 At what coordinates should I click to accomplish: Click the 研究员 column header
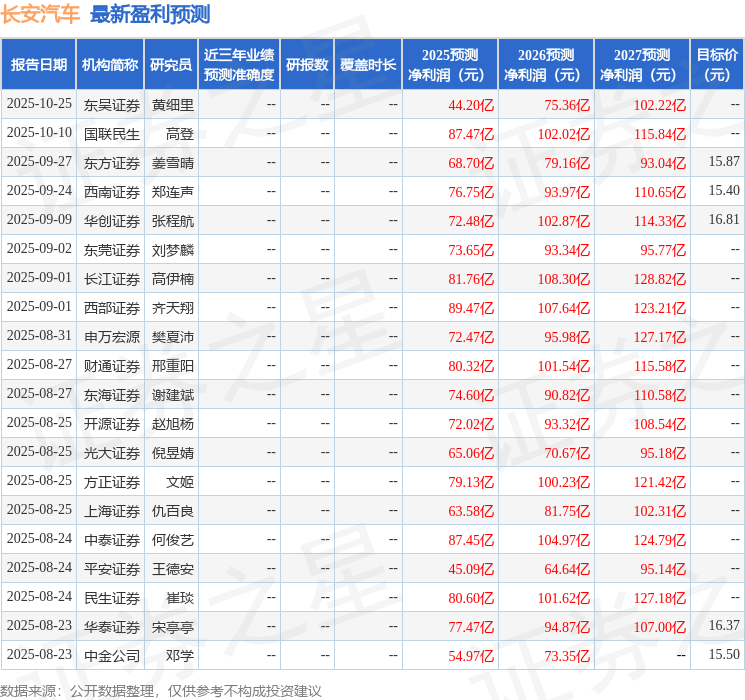(171, 65)
